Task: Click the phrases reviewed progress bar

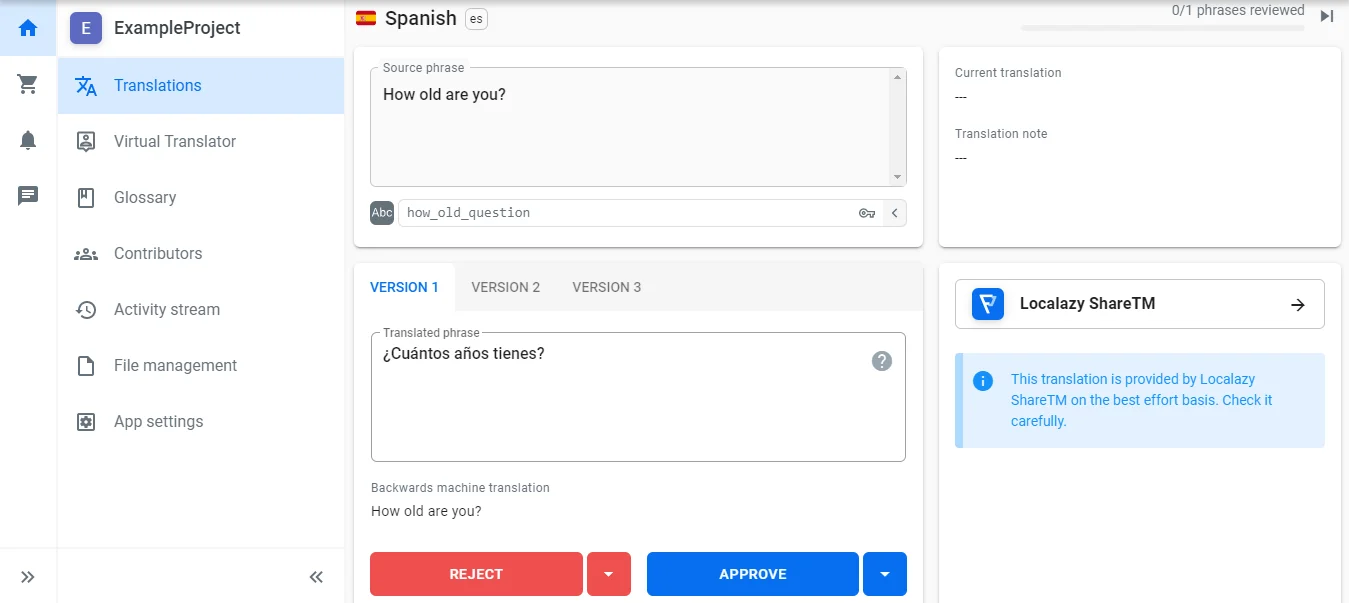Action: pyautogui.click(x=1163, y=25)
